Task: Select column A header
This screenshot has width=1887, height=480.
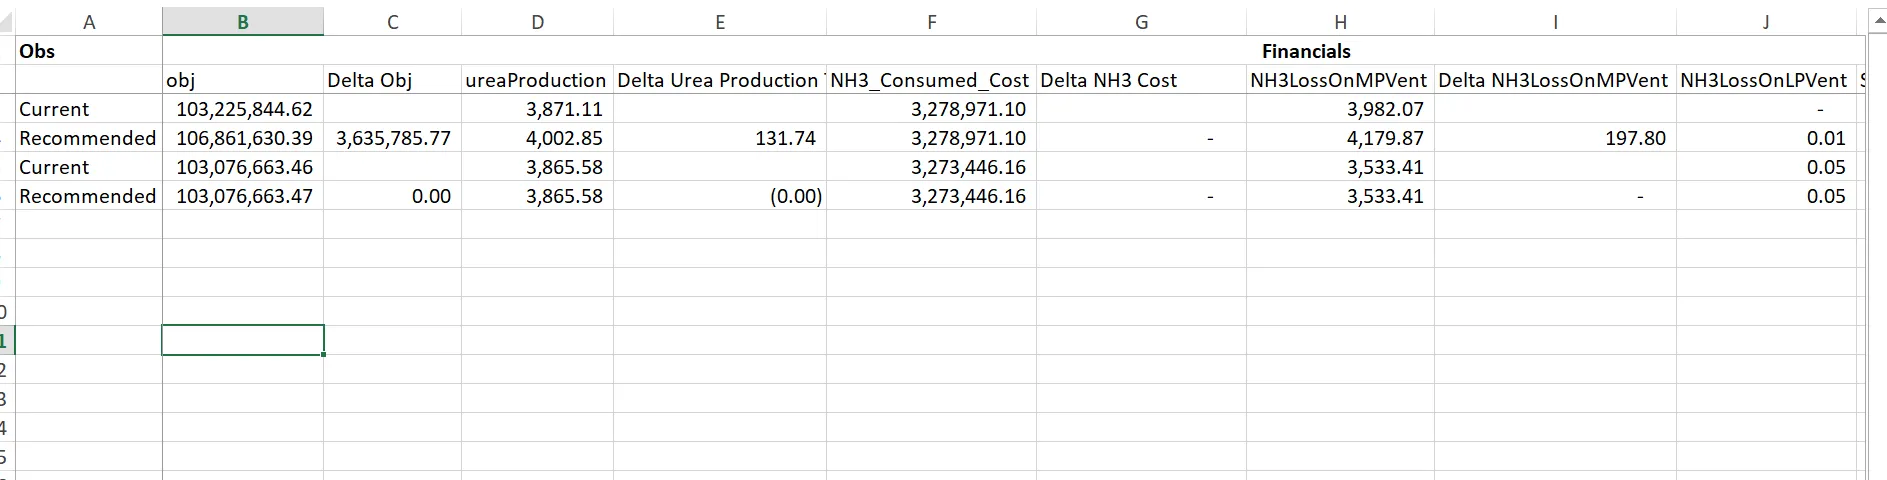Action: click(89, 22)
